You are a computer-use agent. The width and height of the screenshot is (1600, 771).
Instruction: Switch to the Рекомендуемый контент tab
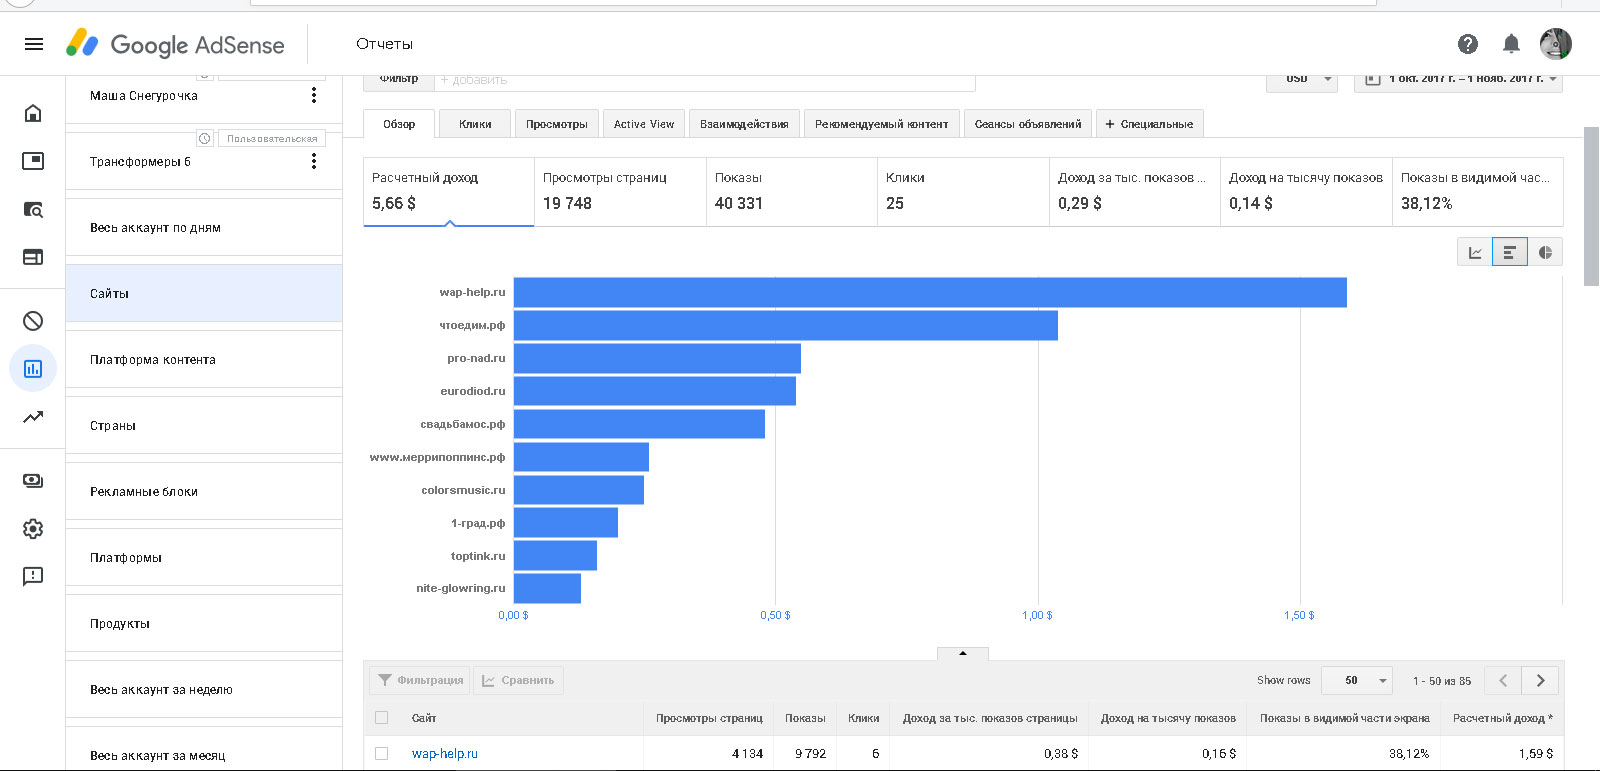click(x=881, y=124)
